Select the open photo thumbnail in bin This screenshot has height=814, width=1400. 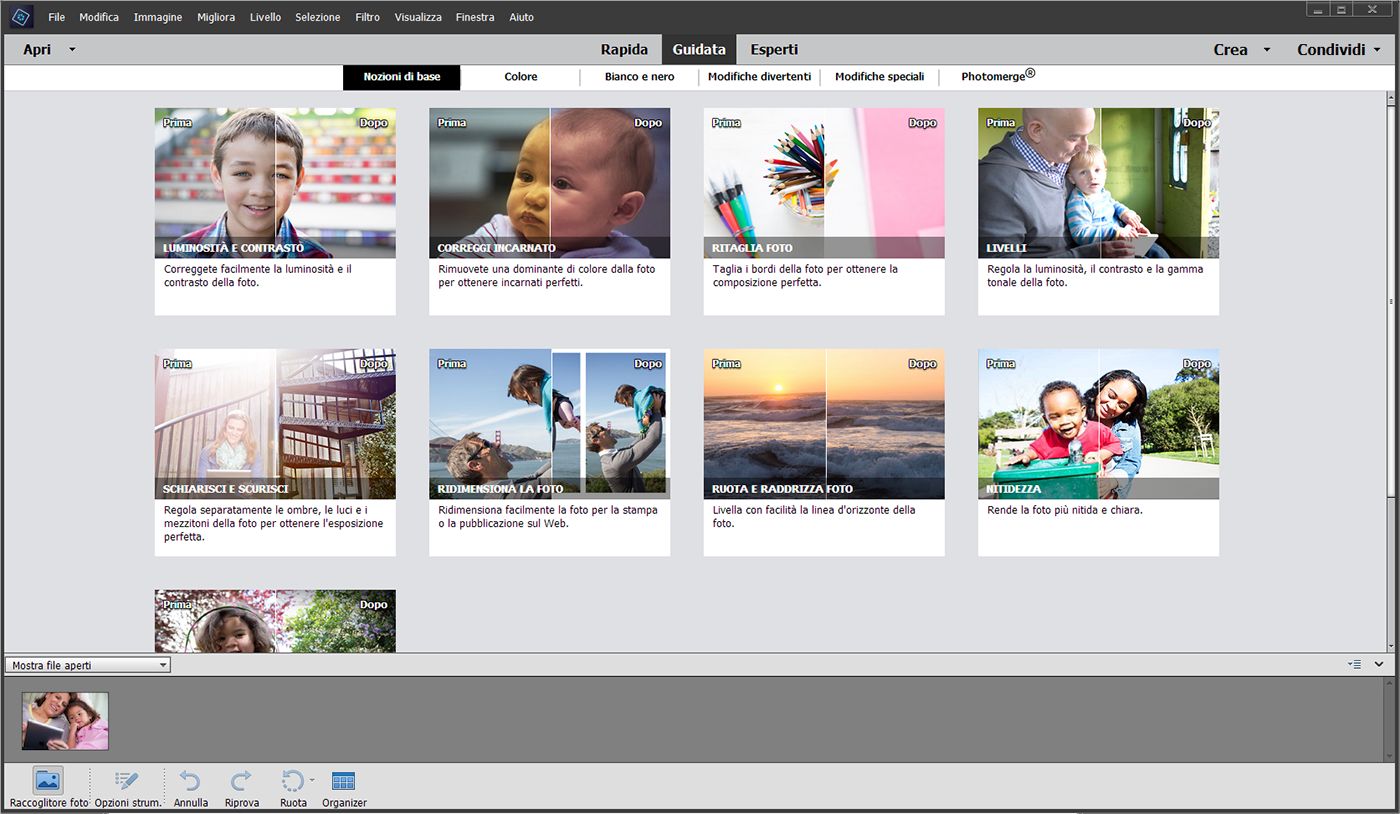(65, 721)
